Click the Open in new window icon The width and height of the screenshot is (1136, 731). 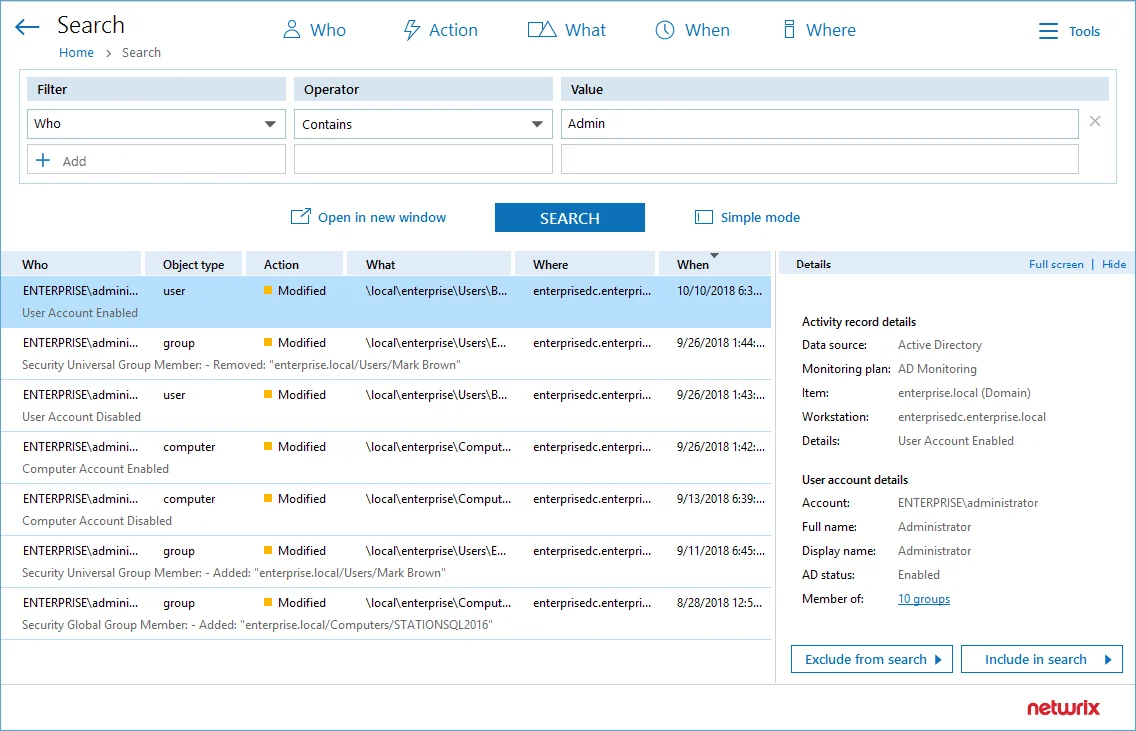pos(301,216)
